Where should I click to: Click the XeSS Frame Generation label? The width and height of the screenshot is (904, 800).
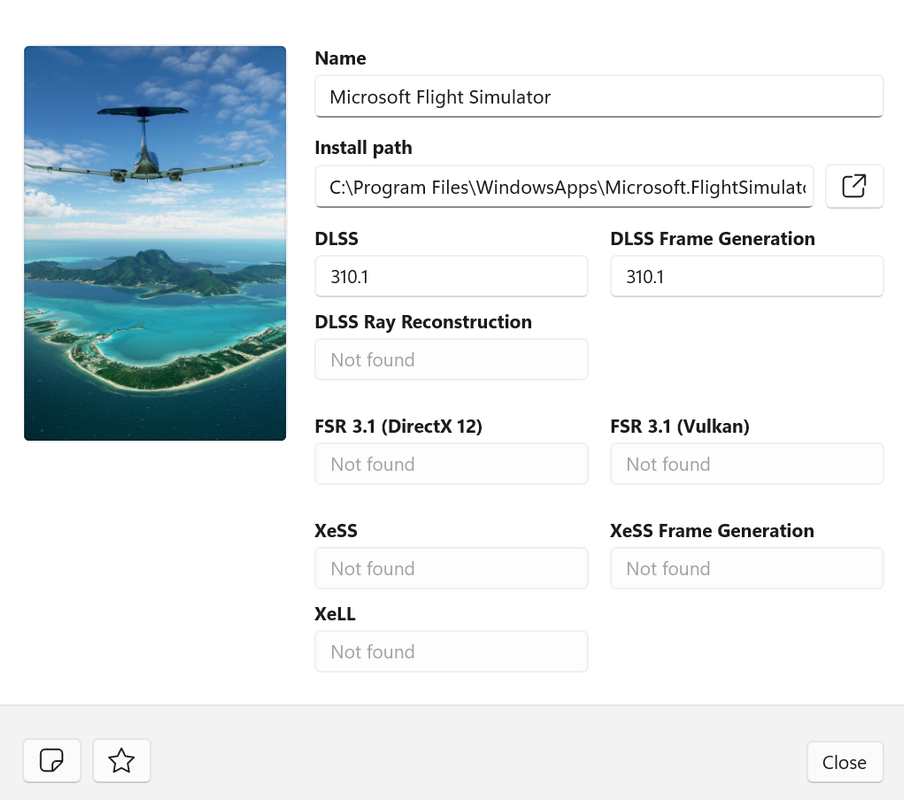click(x=712, y=531)
